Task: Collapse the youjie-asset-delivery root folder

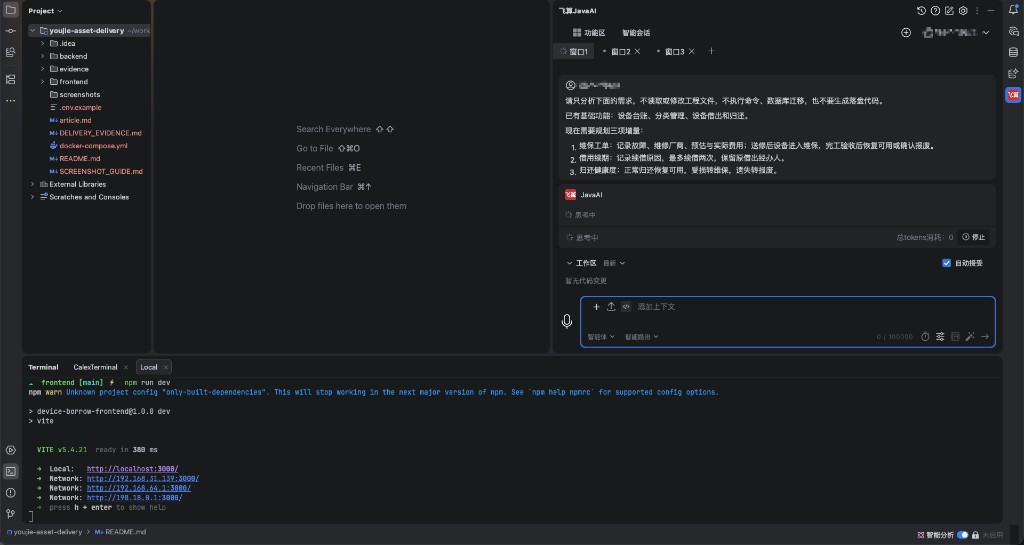Action: pos(32,31)
